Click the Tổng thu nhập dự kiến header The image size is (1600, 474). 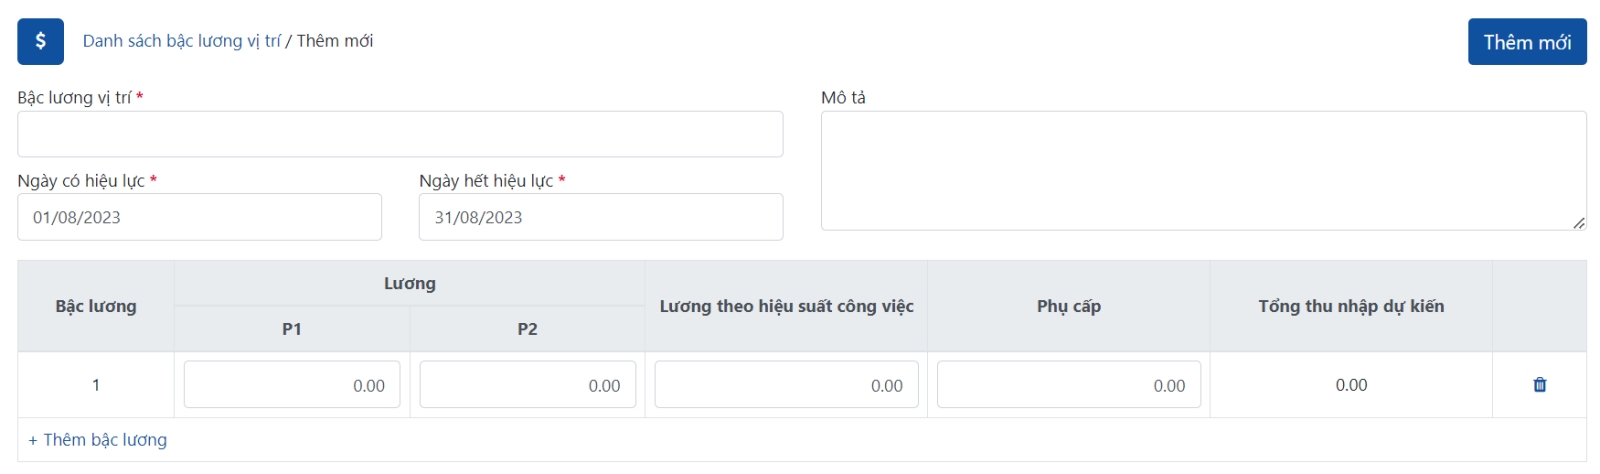click(1351, 306)
